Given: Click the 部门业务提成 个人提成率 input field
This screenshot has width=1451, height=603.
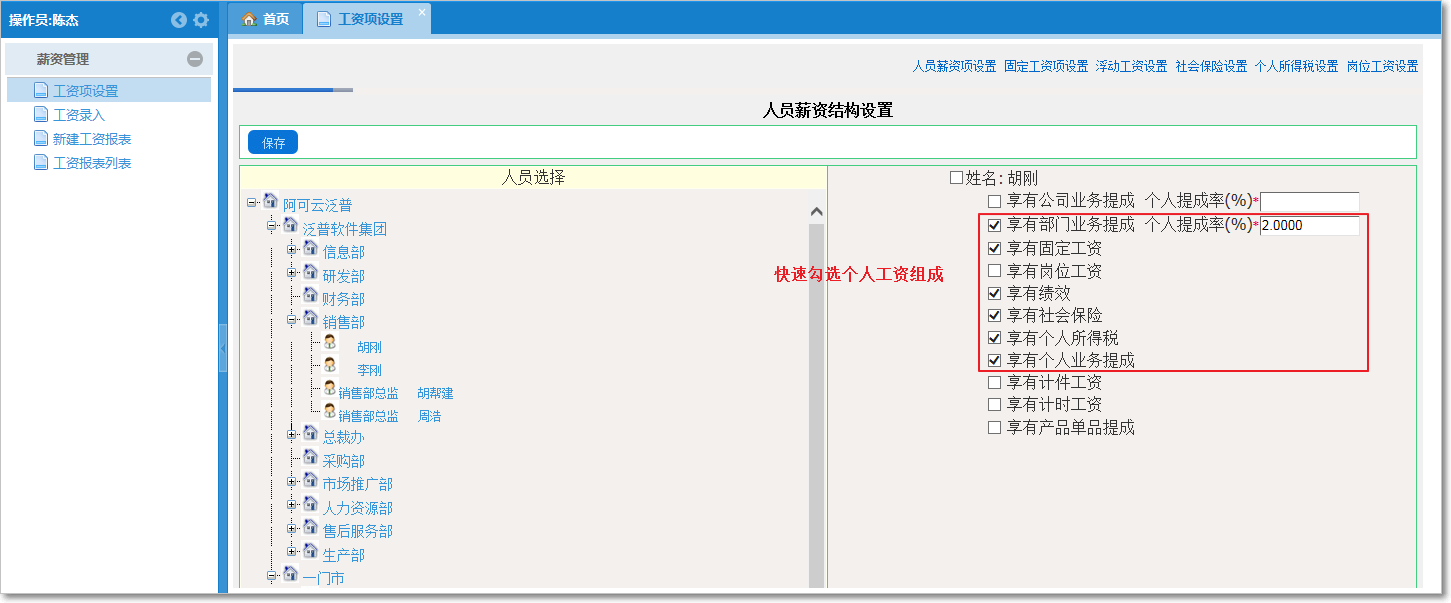Looking at the screenshot, I should coord(1309,226).
